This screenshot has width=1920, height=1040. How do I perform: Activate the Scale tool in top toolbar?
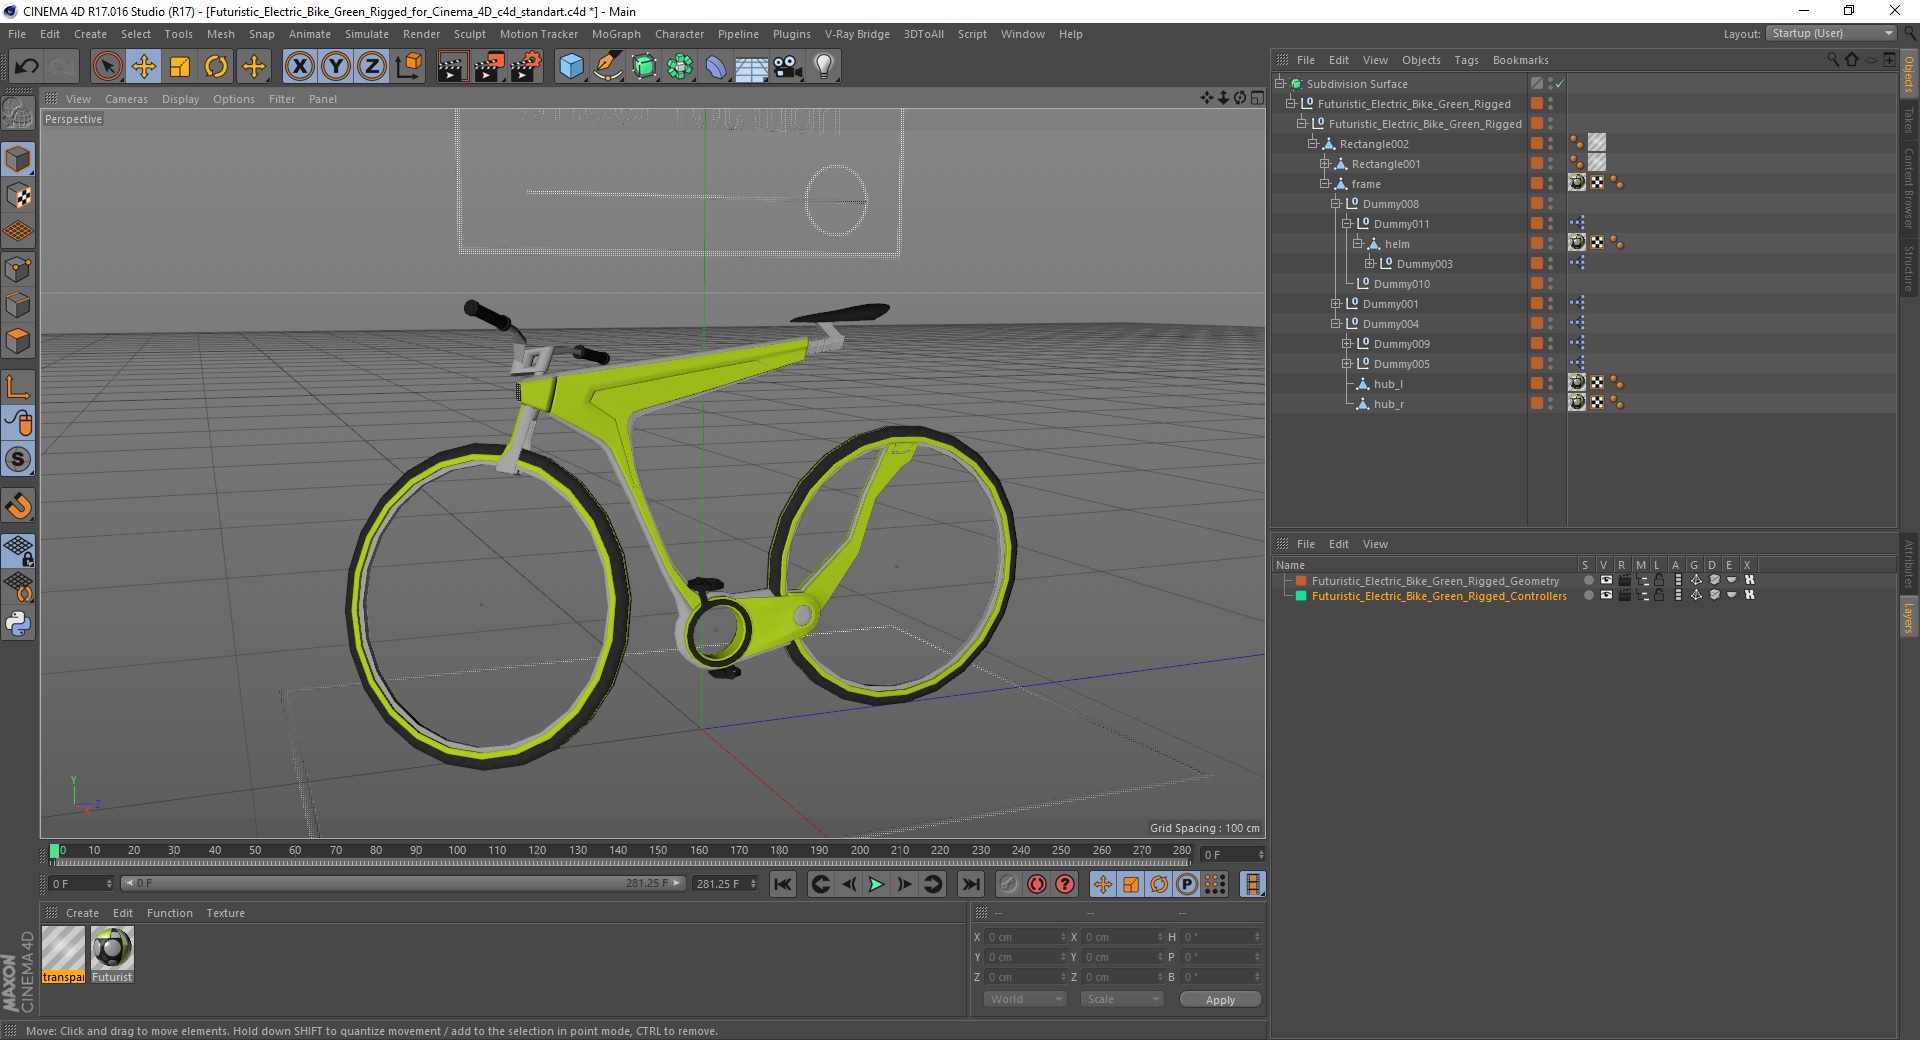pyautogui.click(x=180, y=67)
